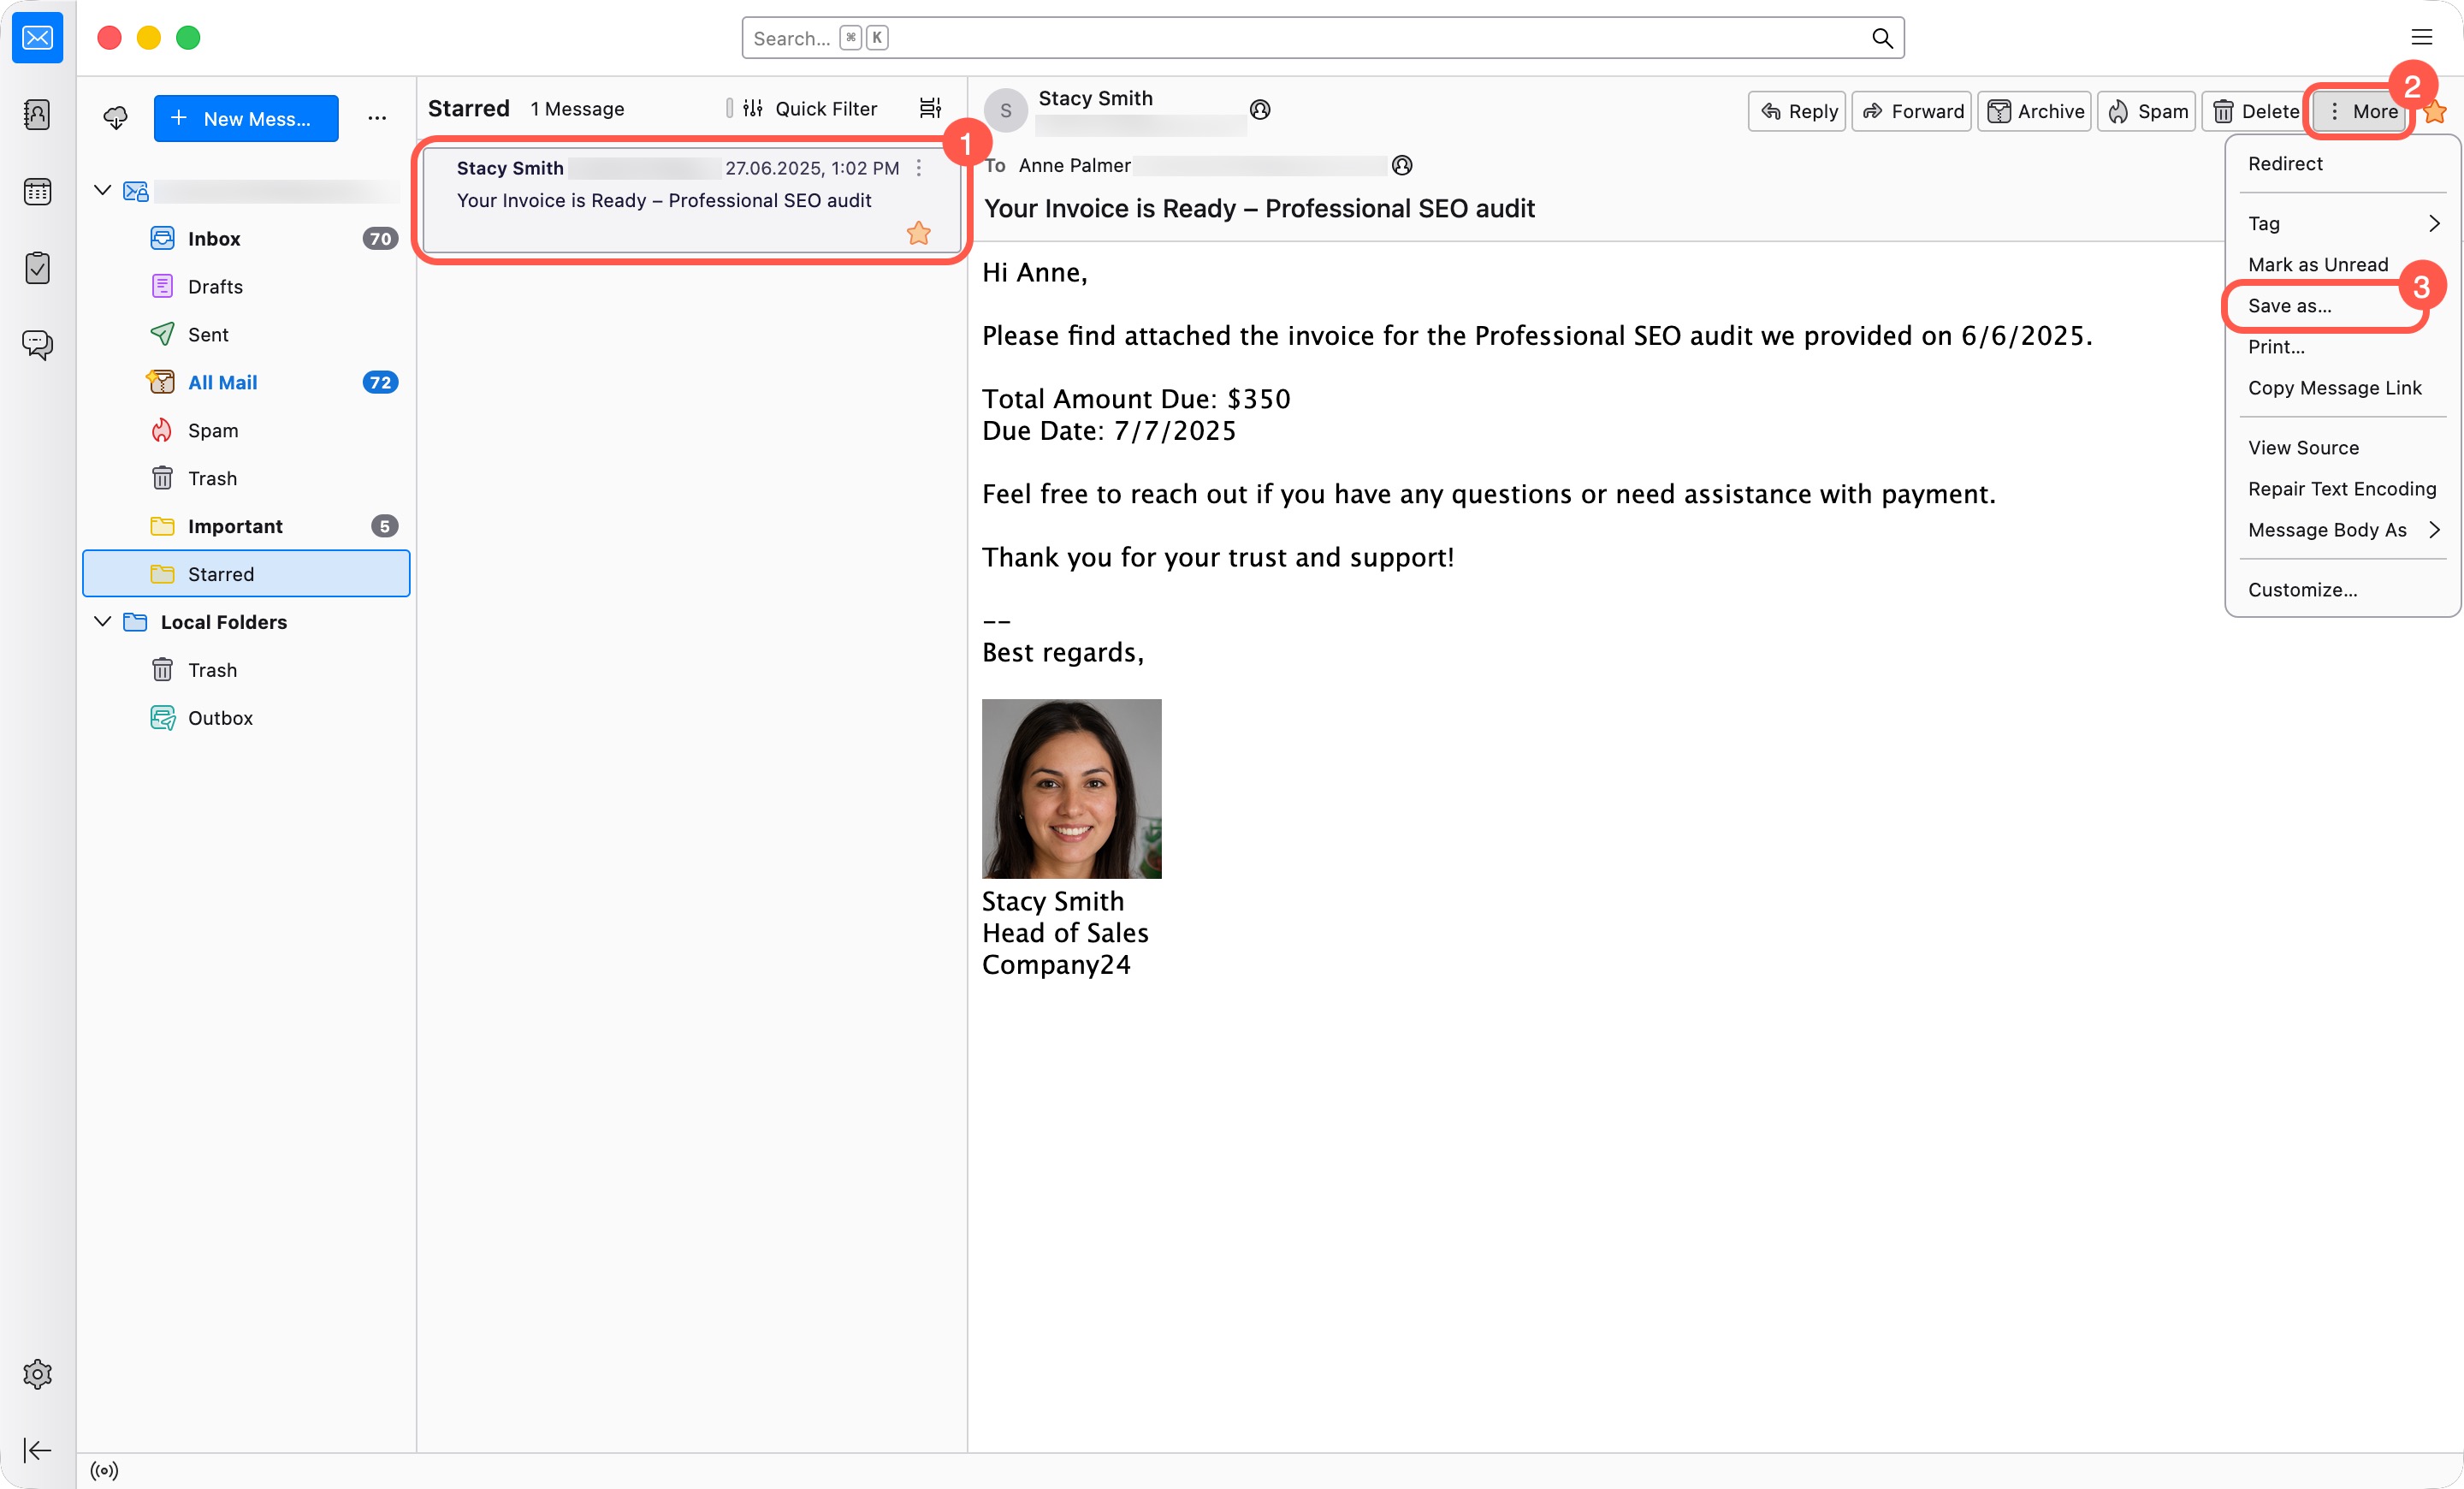Collapse the mail account folder tree
This screenshot has width=2464, height=1489.
click(102, 190)
